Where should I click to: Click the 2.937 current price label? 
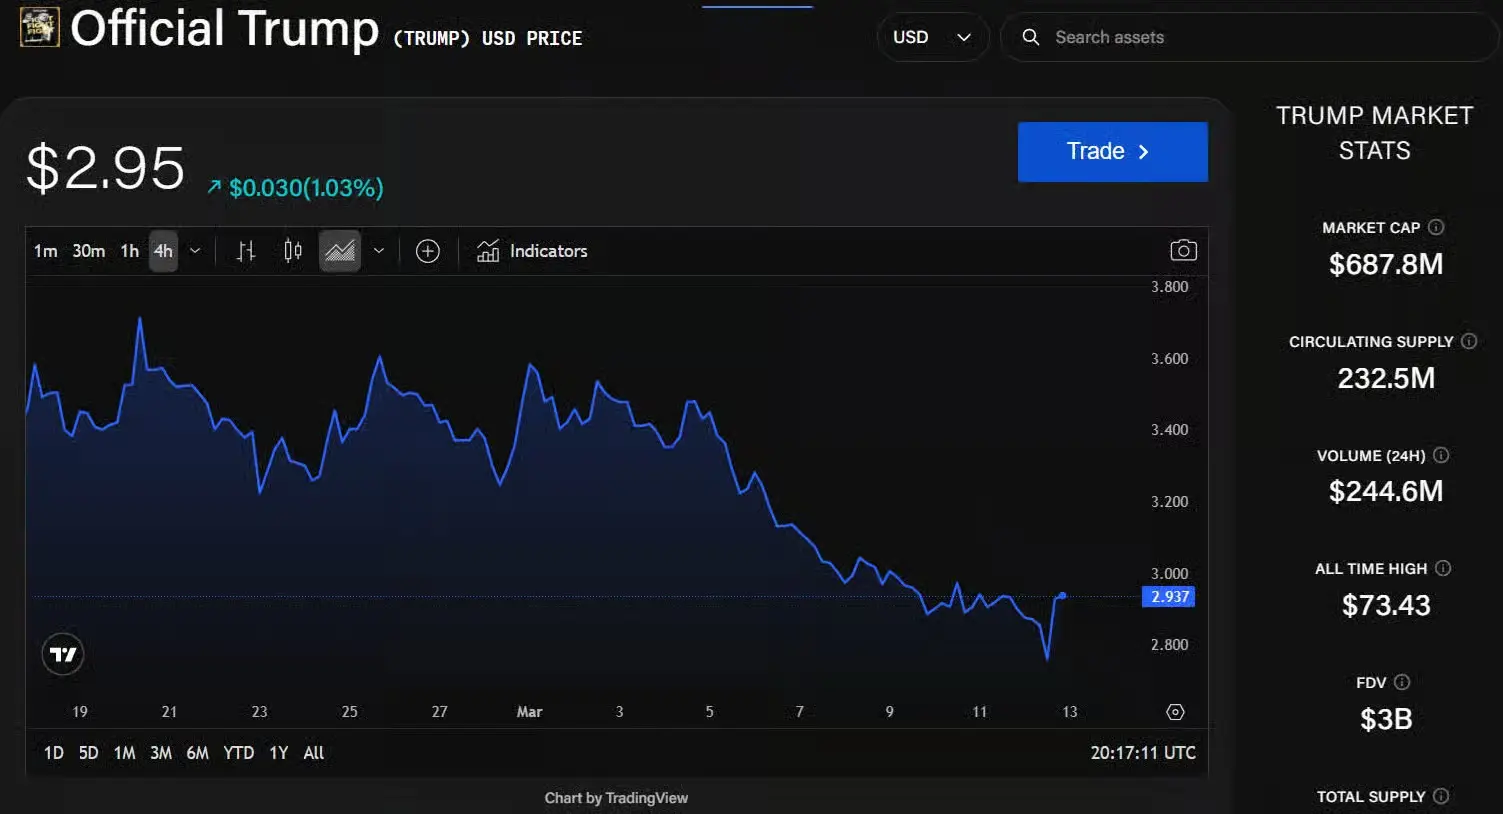coord(1169,597)
